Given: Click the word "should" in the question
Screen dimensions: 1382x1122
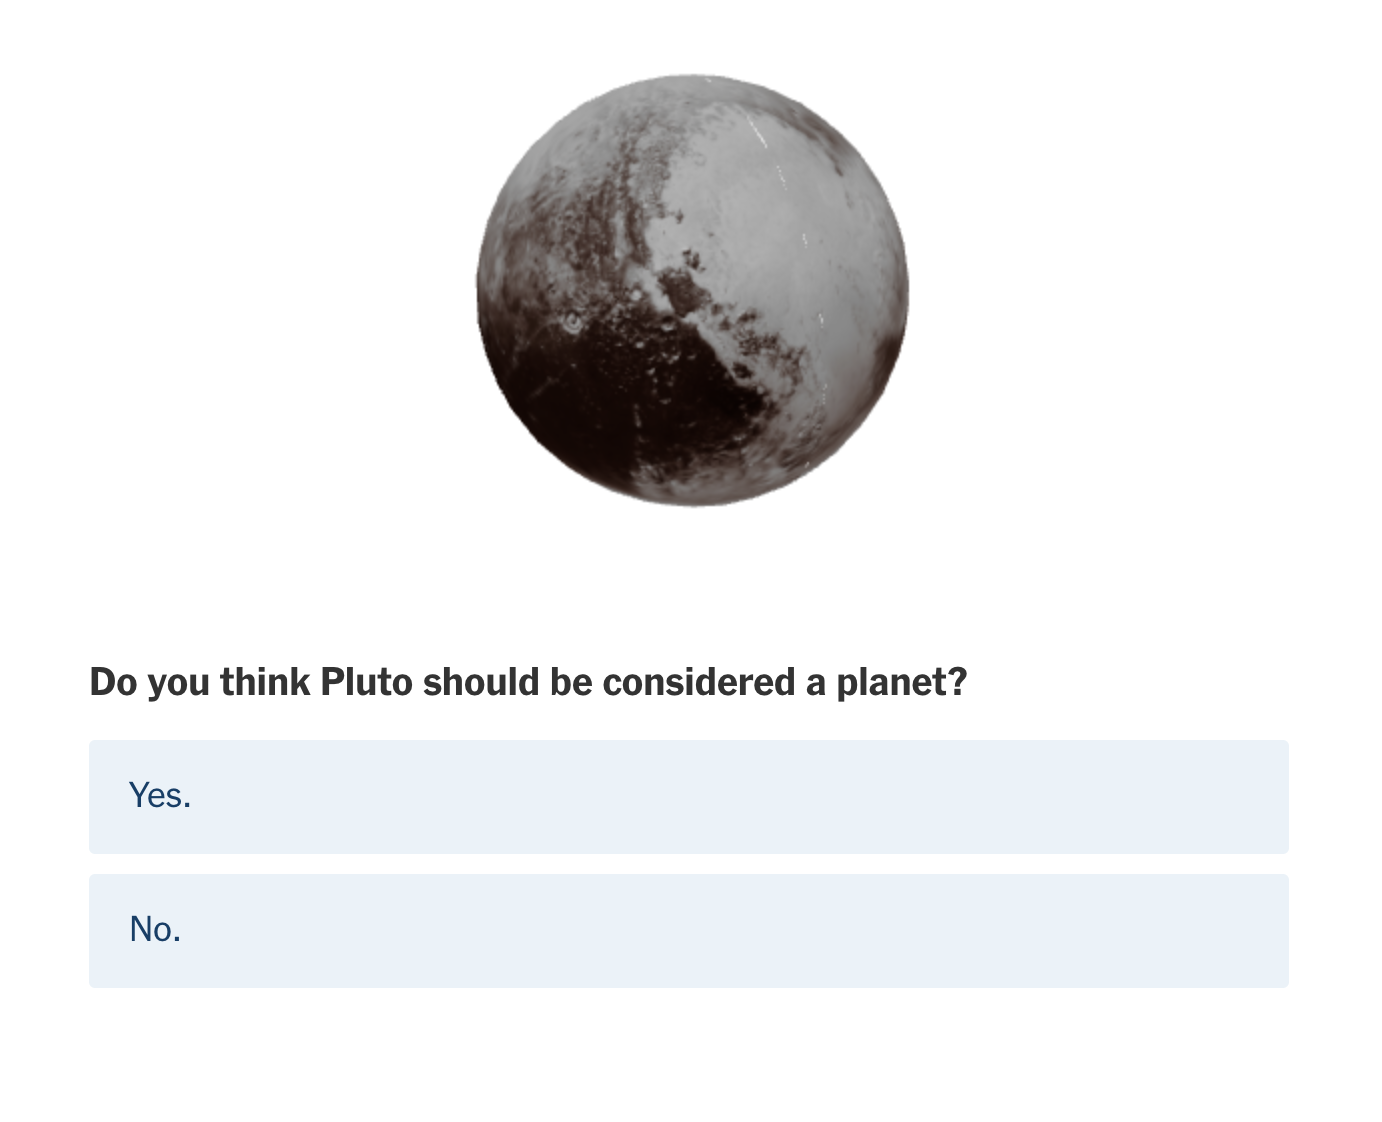Looking at the screenshot, I should [x=481, y=682].
